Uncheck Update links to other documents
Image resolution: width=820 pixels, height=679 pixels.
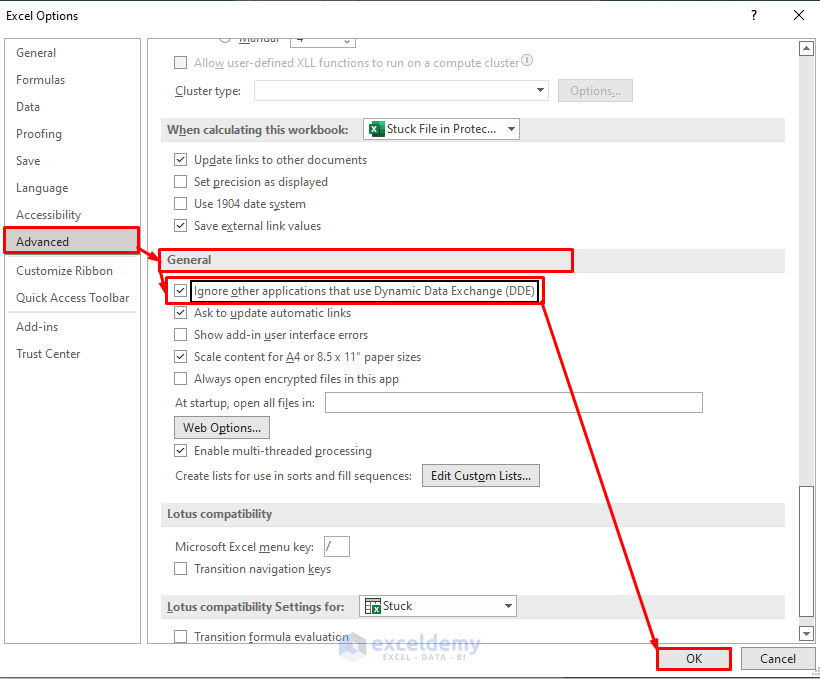pos(181,159)
